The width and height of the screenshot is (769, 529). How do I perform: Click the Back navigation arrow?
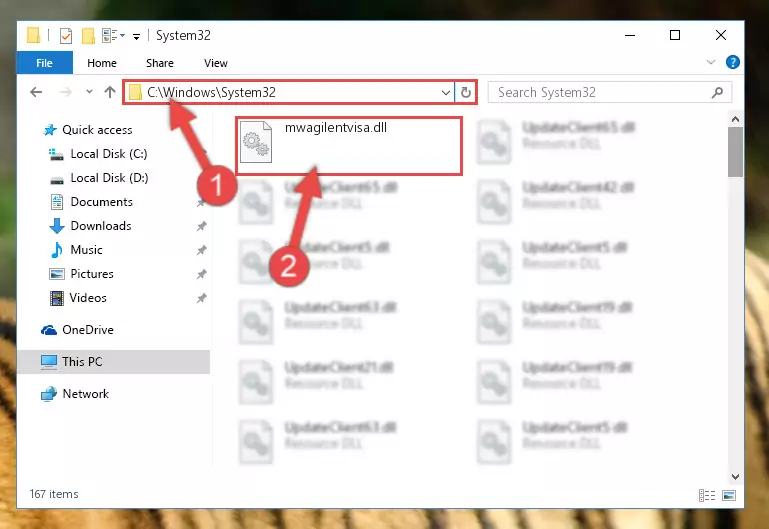tap(36, 92)
